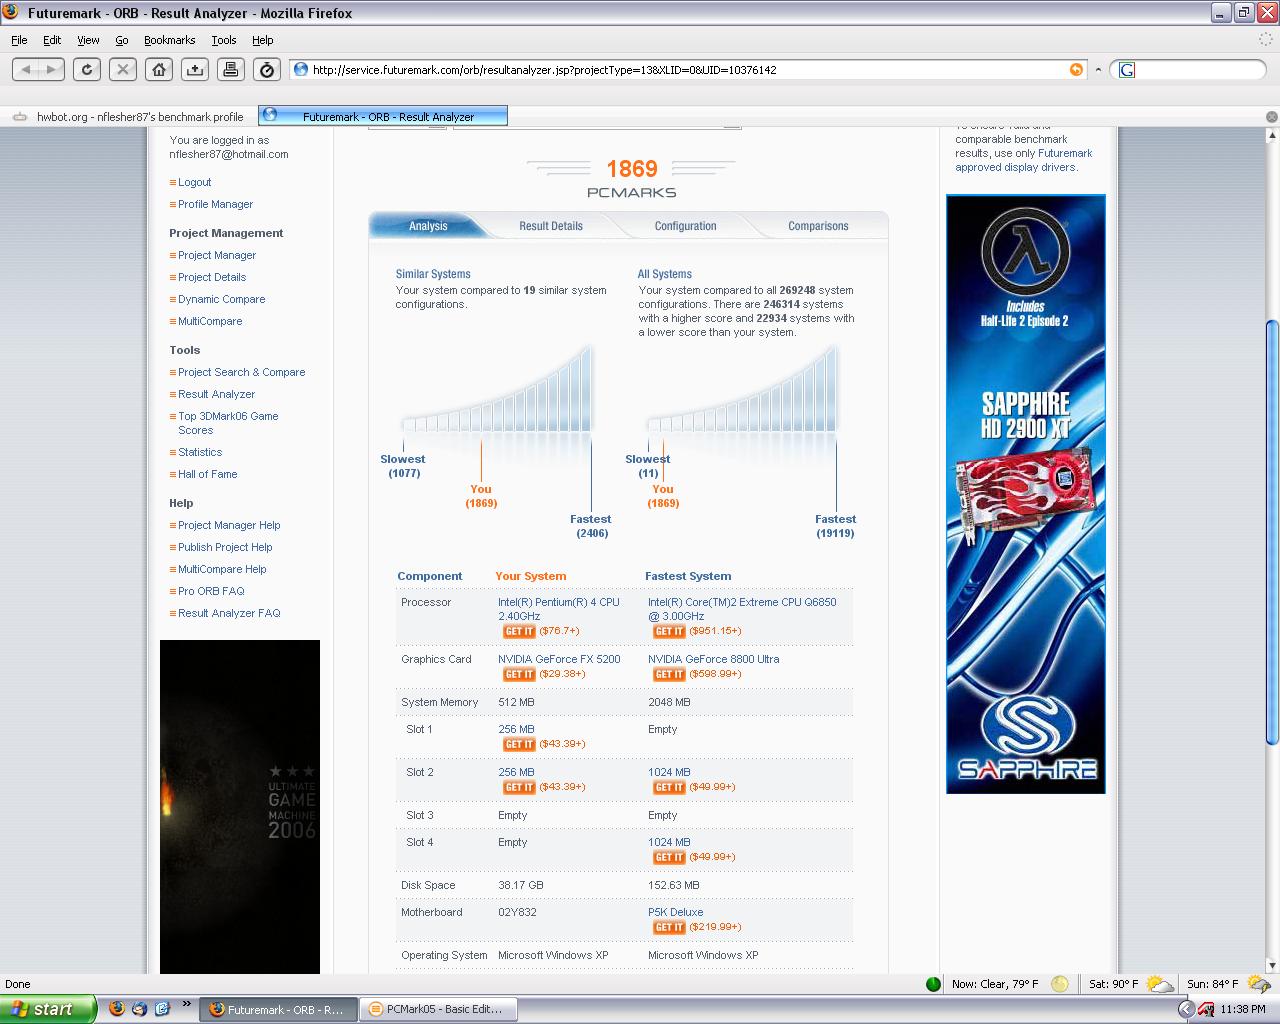Click GET IT for Slot 2 1024 MB
This screenshot has height=1024, width=1280.
pyautogui.click(x=669, y=788)
